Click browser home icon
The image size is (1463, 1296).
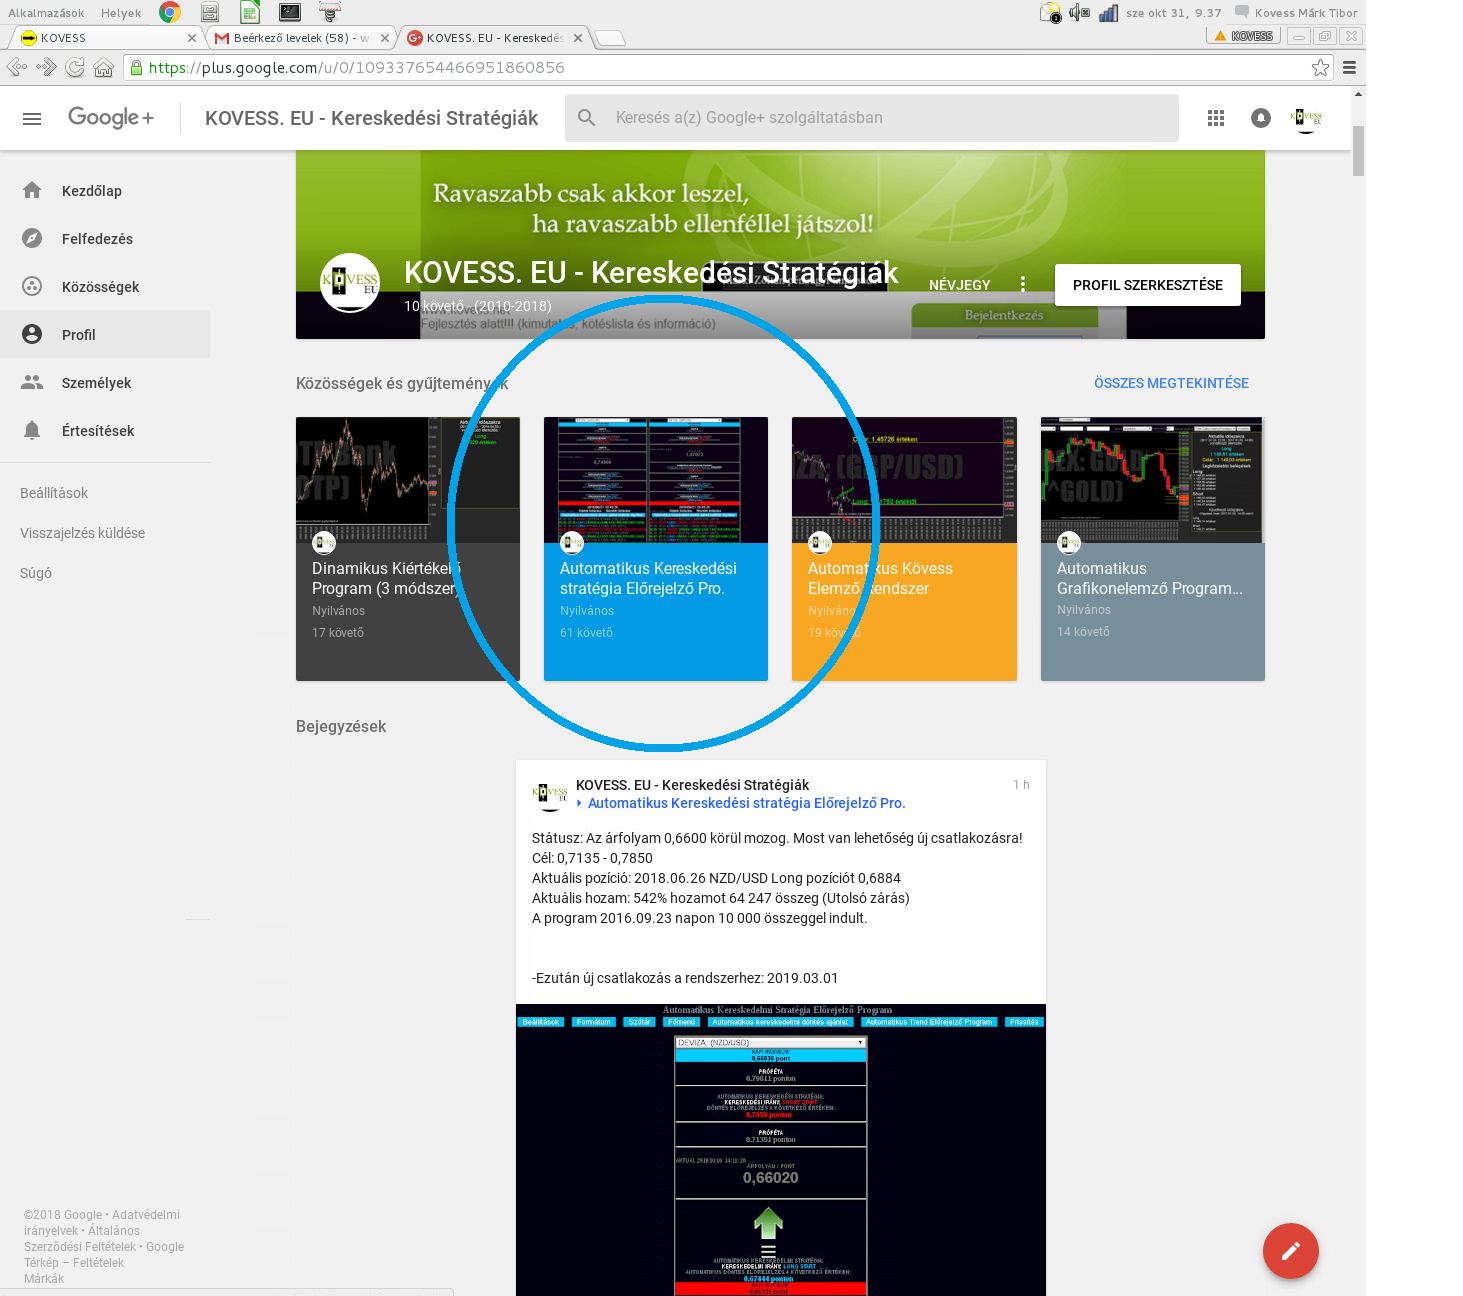click(x=103, y=67)
